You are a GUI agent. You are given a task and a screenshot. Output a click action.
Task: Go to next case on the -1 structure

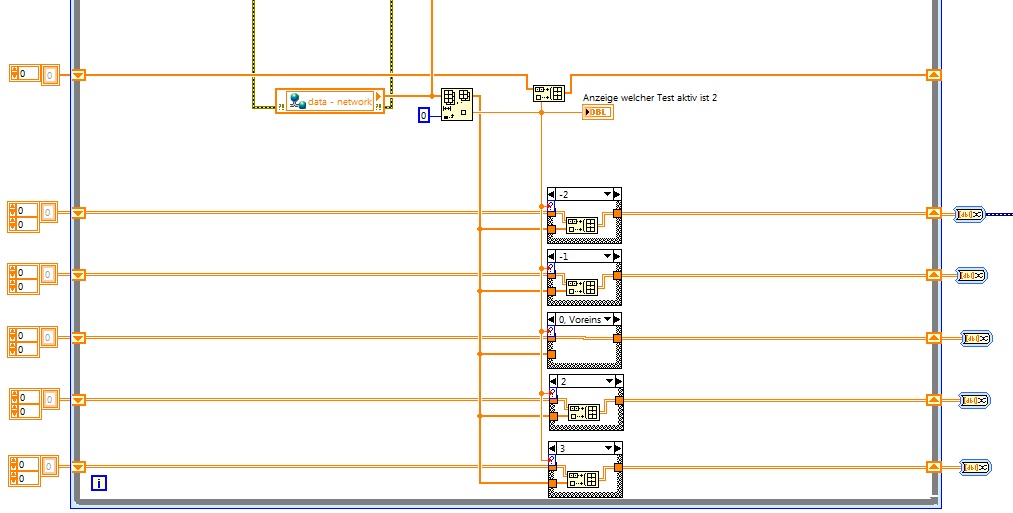tap(617, 256)
